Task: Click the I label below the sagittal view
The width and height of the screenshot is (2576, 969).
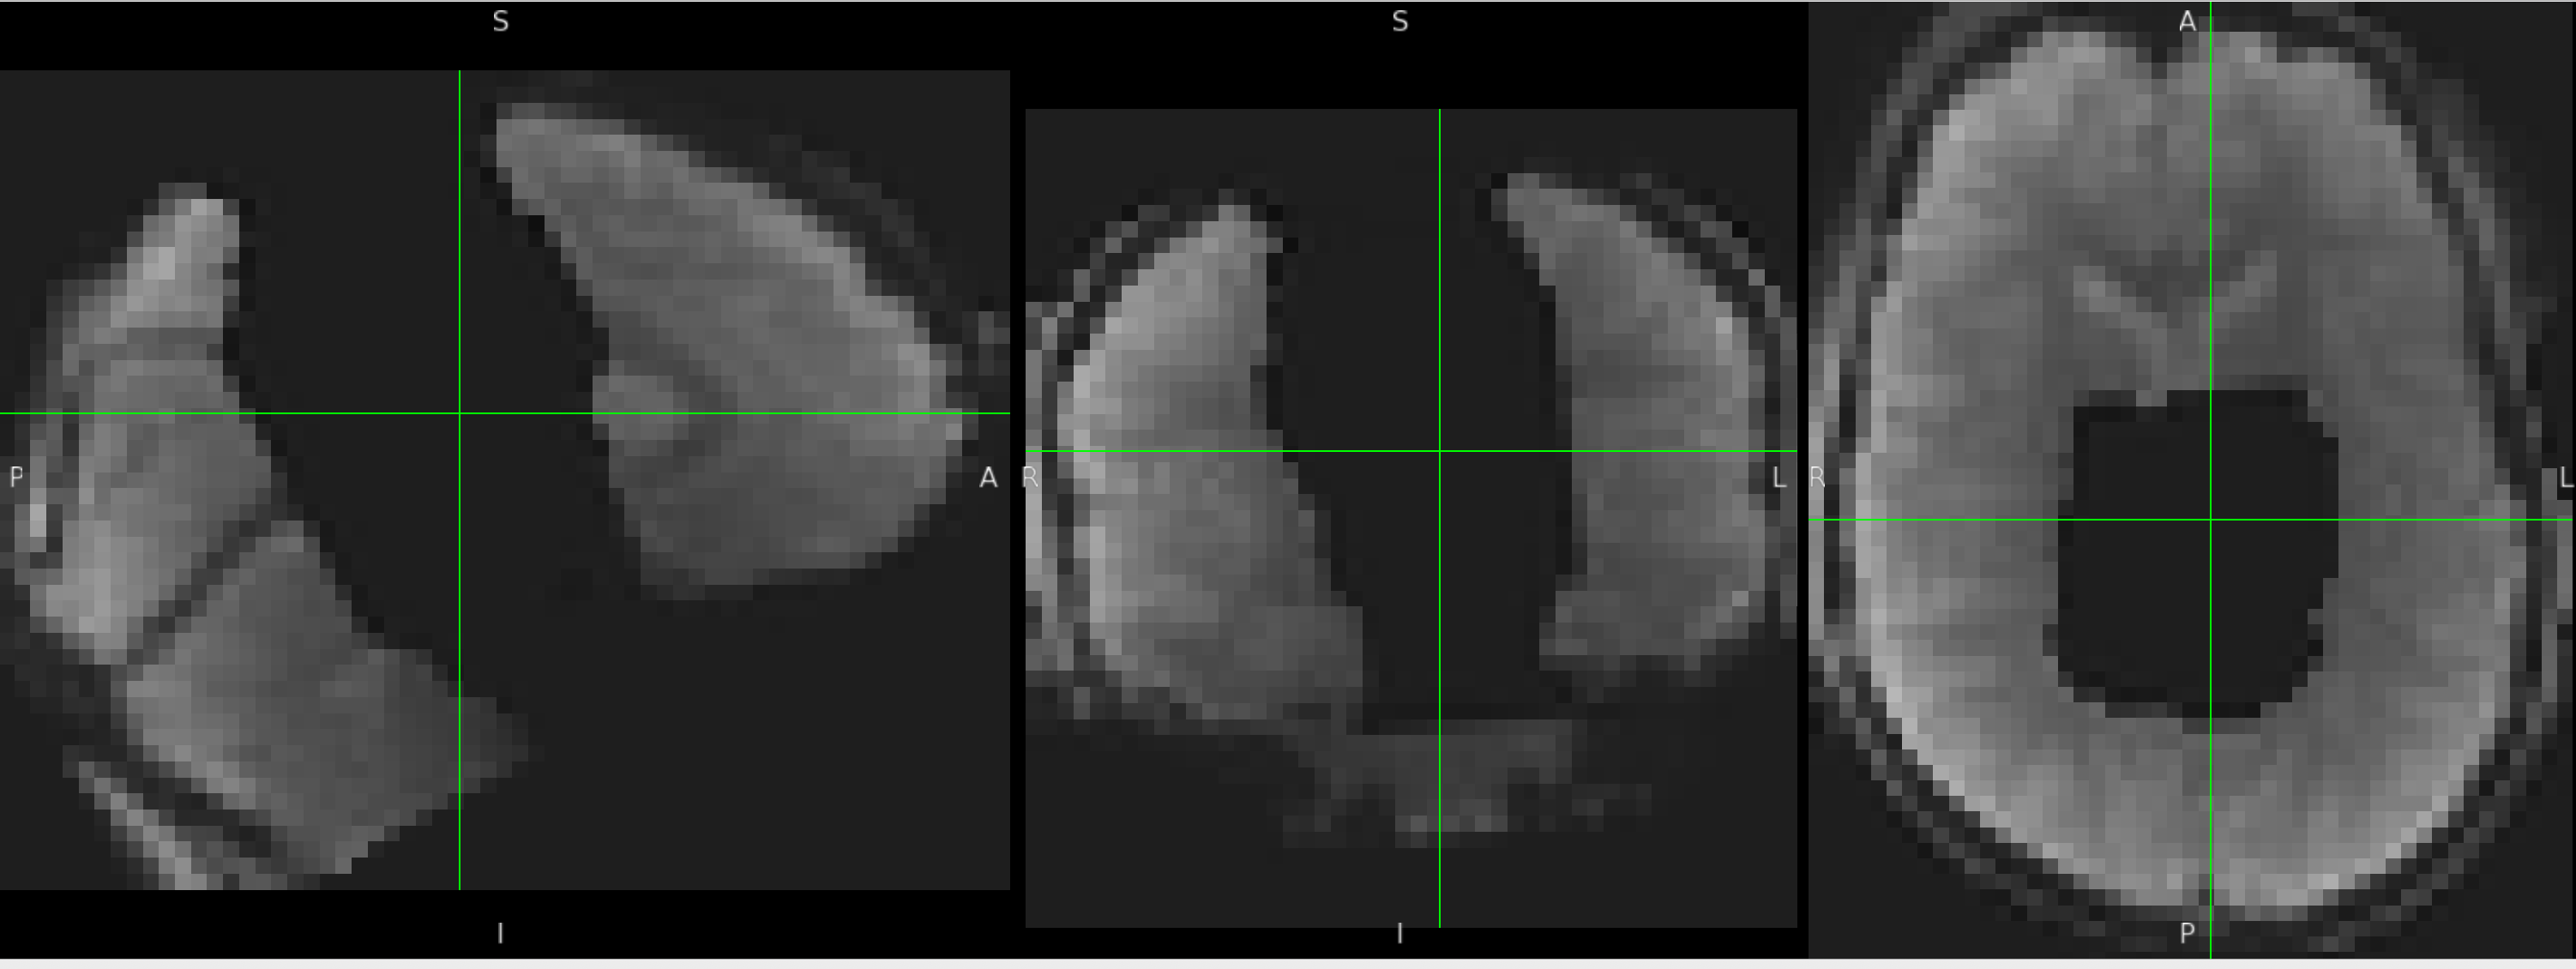Action: (x=500, y=934)
